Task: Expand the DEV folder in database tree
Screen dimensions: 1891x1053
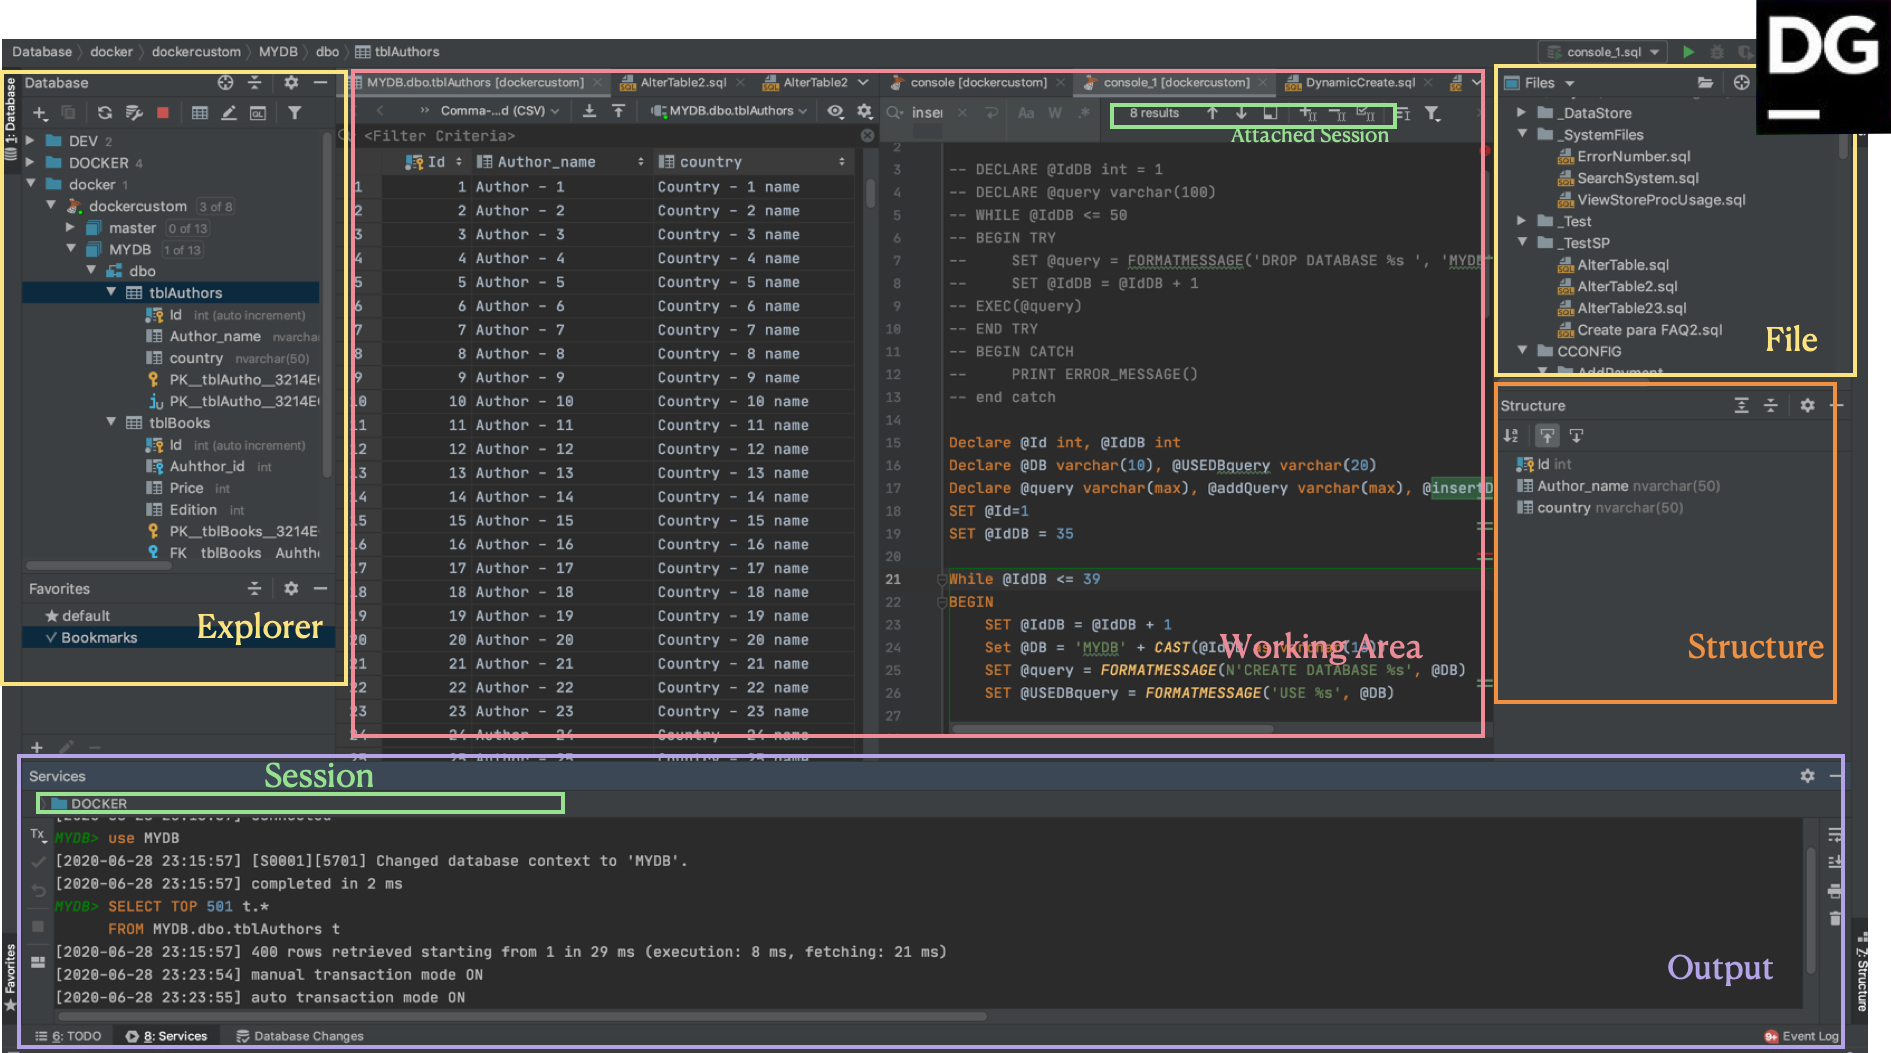Action: pos(30,141)
